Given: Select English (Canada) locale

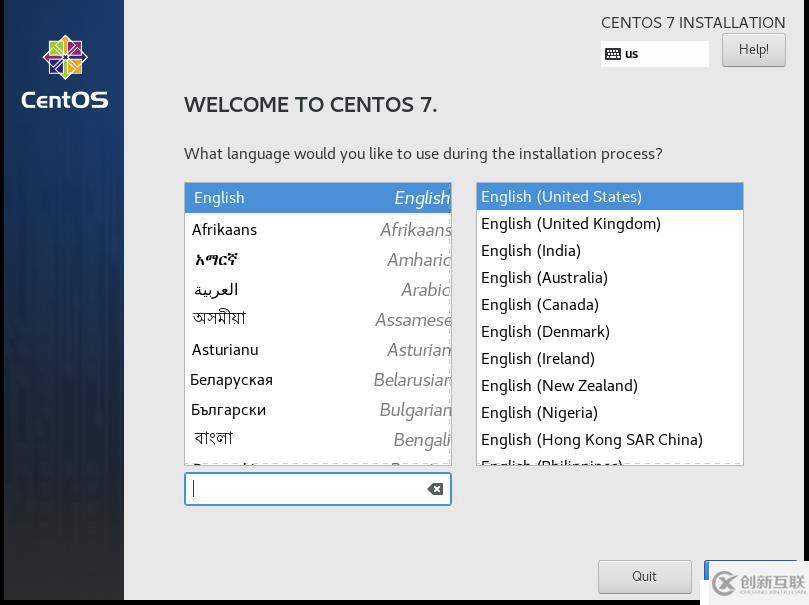Looking at the screenshot, I should point(540,304).
